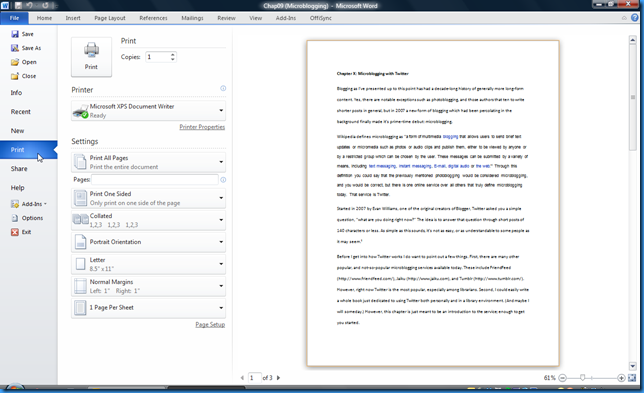
Task: Select the Print section in the sidebar
Action: pos(28,149)
